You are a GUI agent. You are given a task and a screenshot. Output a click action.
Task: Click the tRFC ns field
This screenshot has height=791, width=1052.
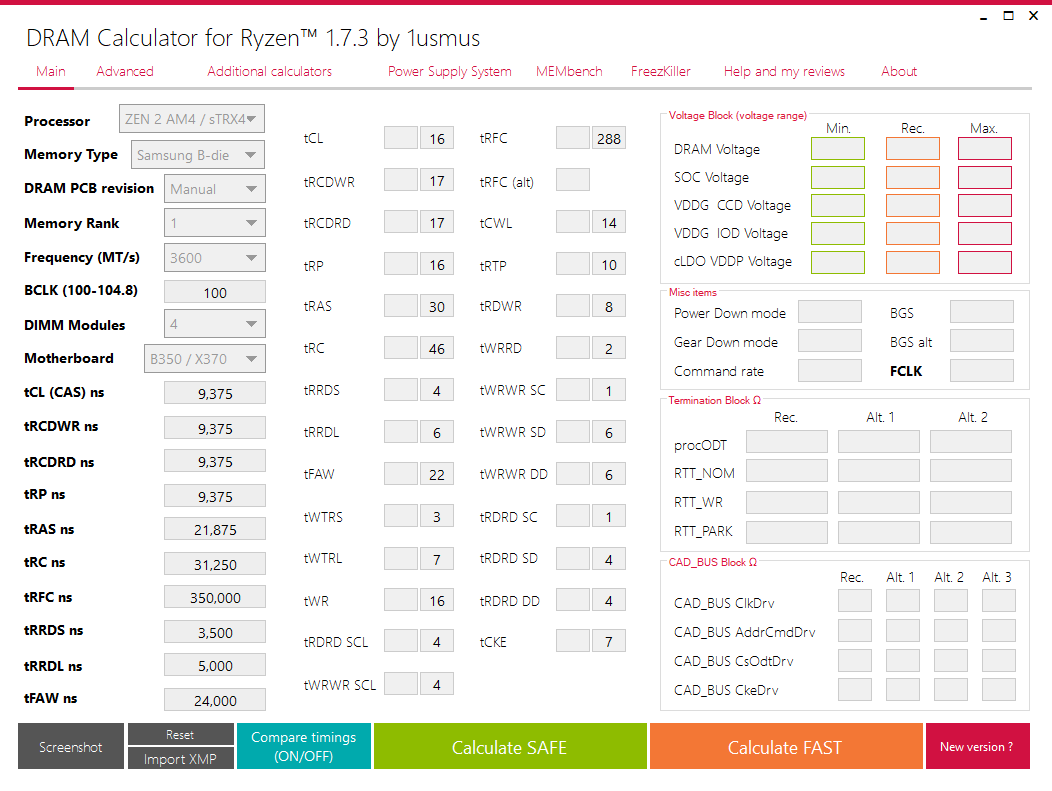pos(215,597)
